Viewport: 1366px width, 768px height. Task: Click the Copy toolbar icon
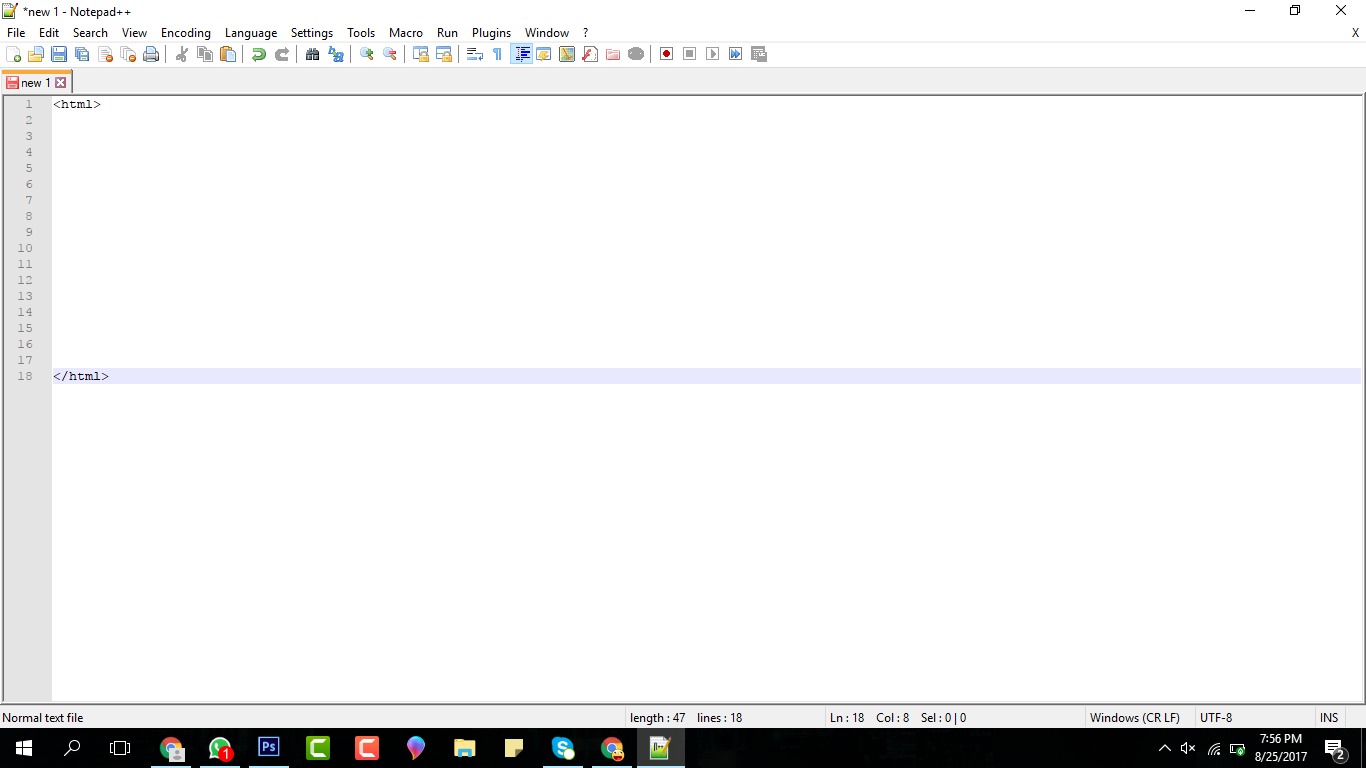click(205, 54)
